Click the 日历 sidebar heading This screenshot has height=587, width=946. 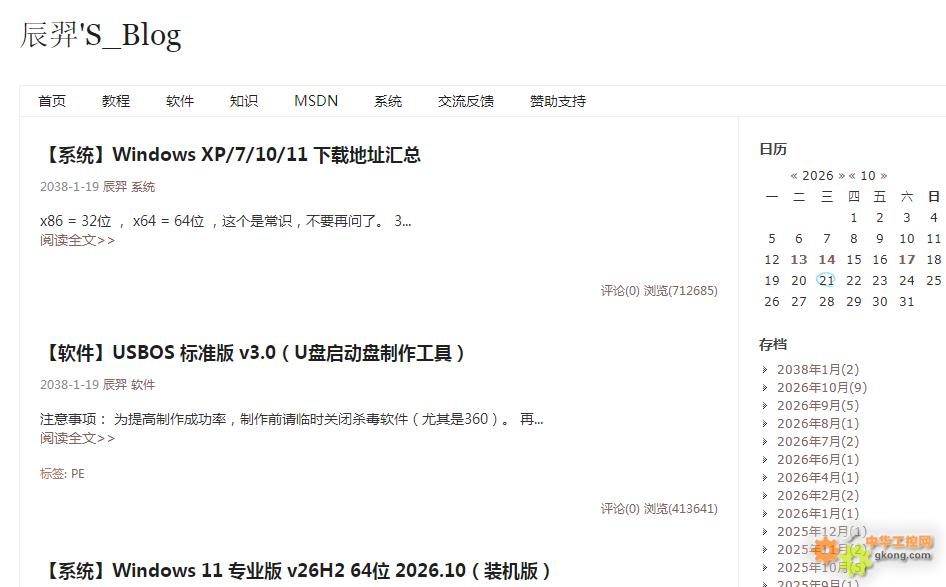click(x=773, y=149)
